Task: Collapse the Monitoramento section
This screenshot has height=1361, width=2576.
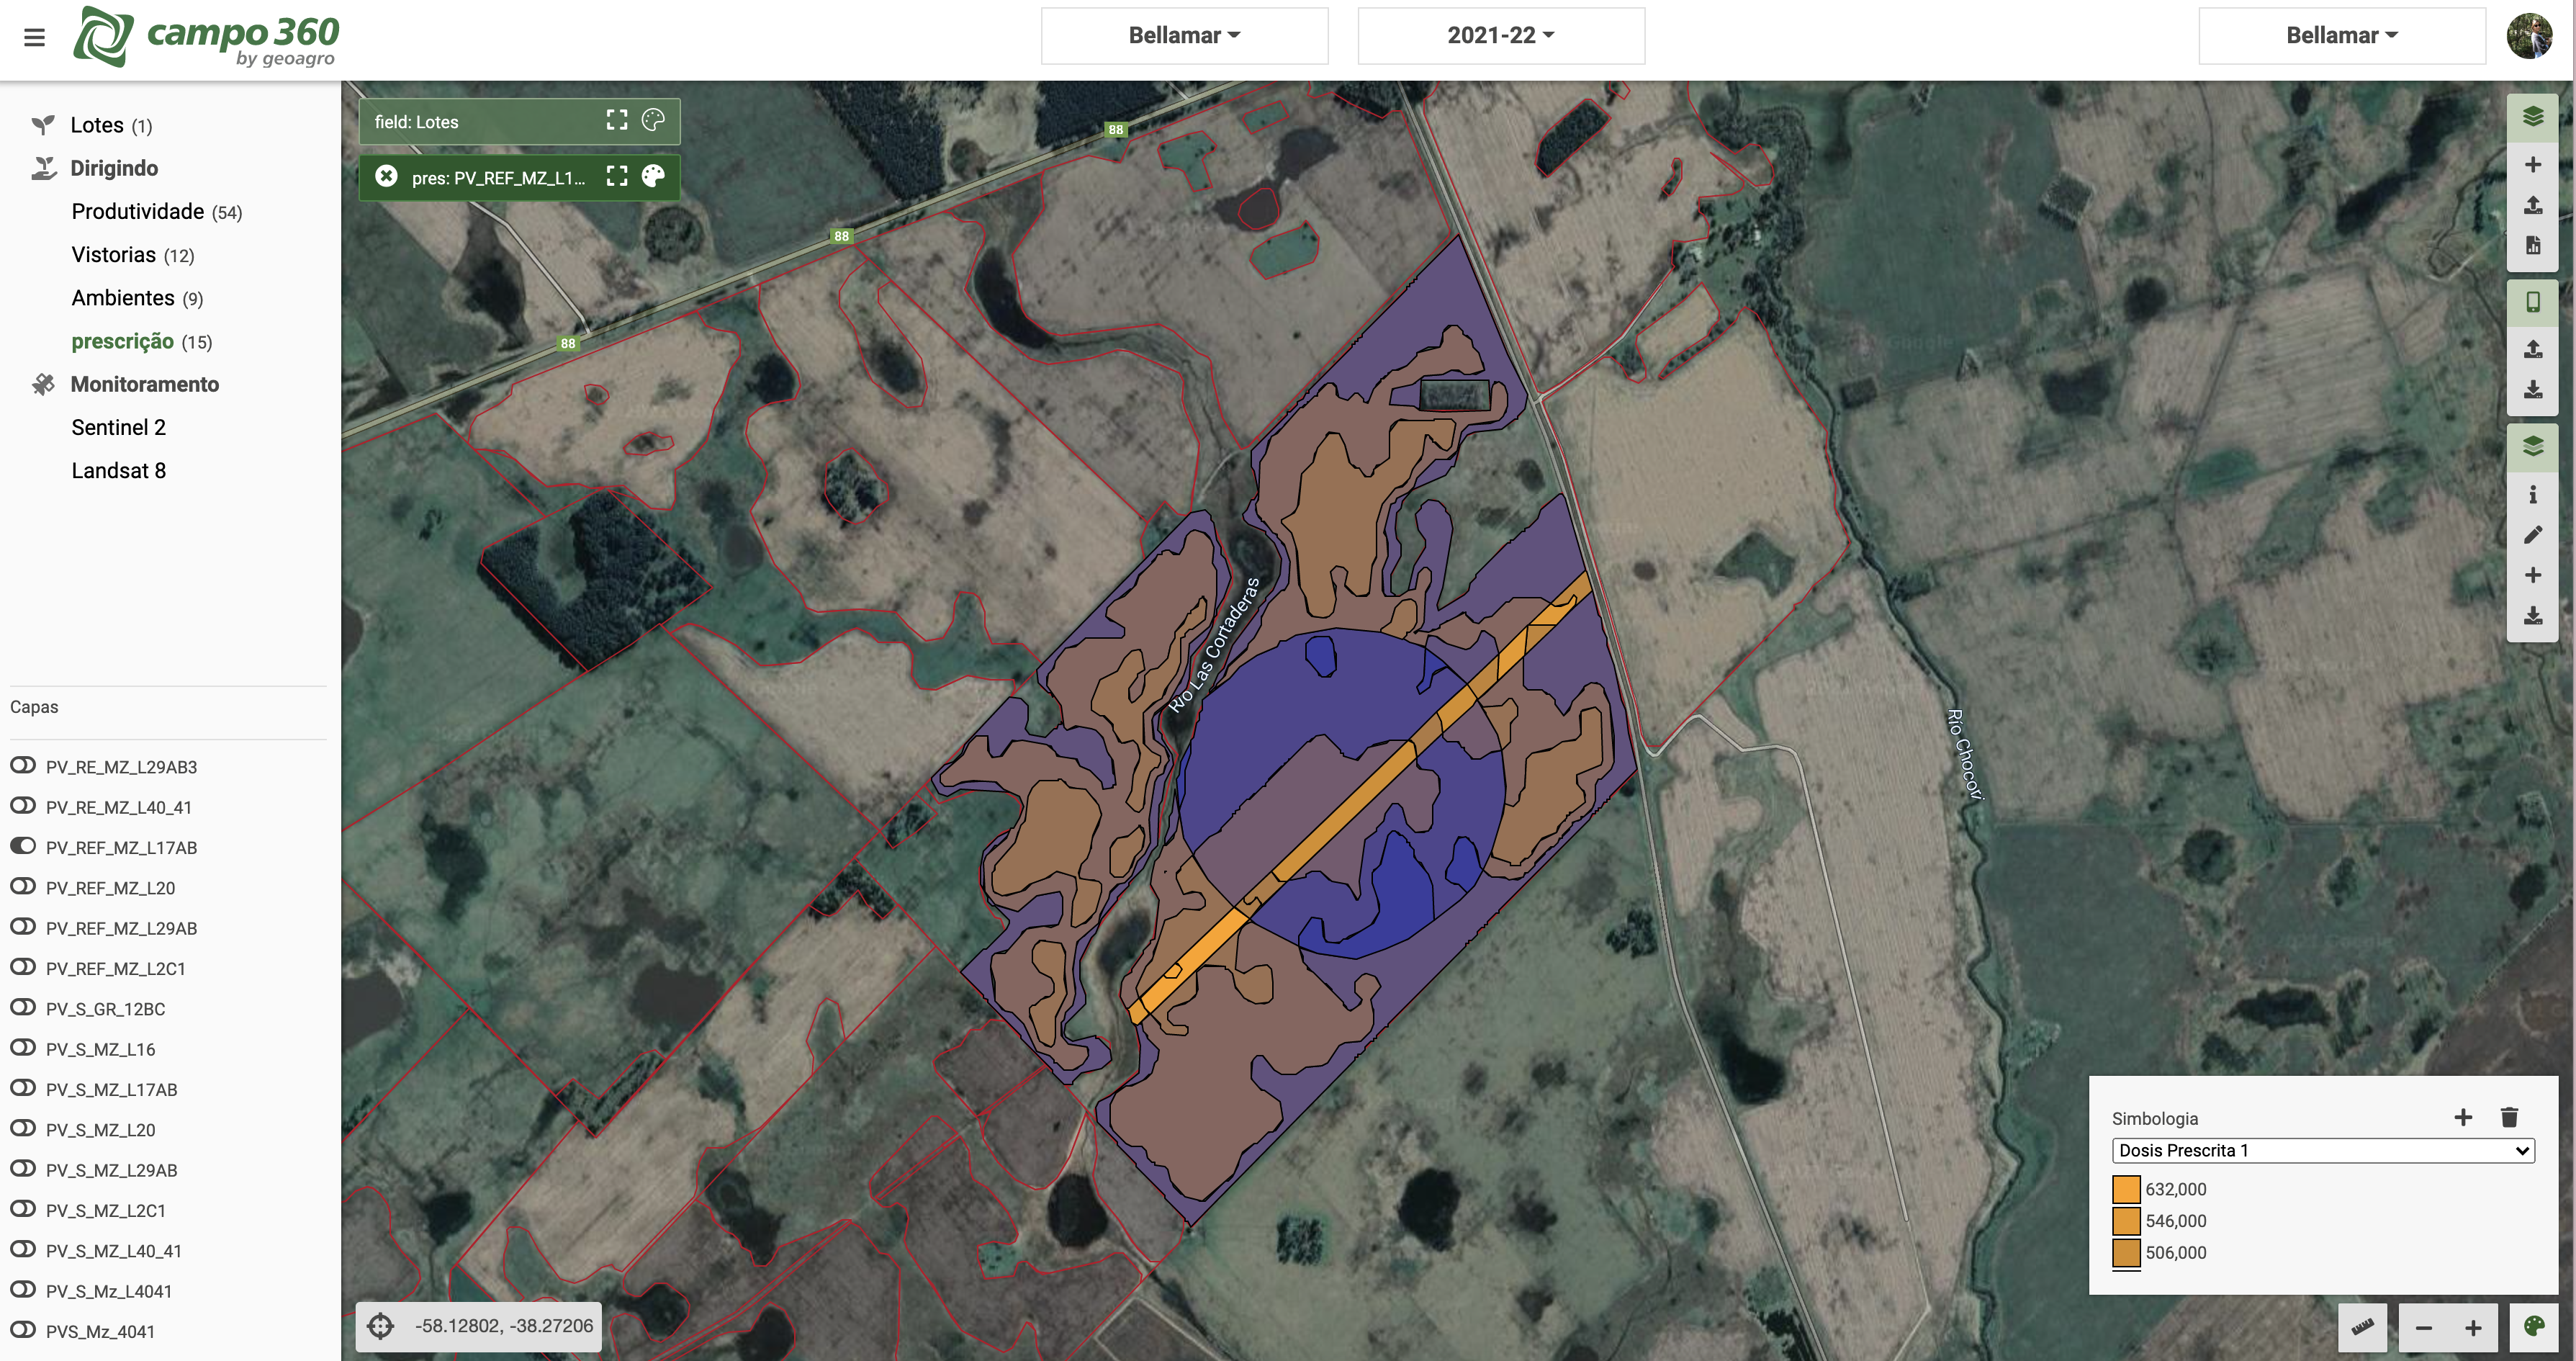Action: pos(144,384)
